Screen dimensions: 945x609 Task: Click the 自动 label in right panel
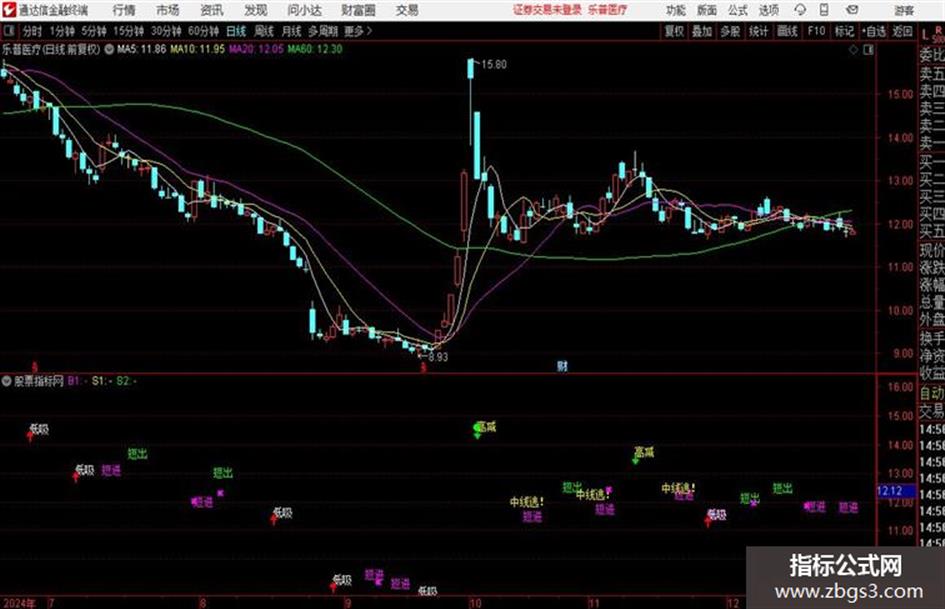pyautogui.click(x=932, y=394)
